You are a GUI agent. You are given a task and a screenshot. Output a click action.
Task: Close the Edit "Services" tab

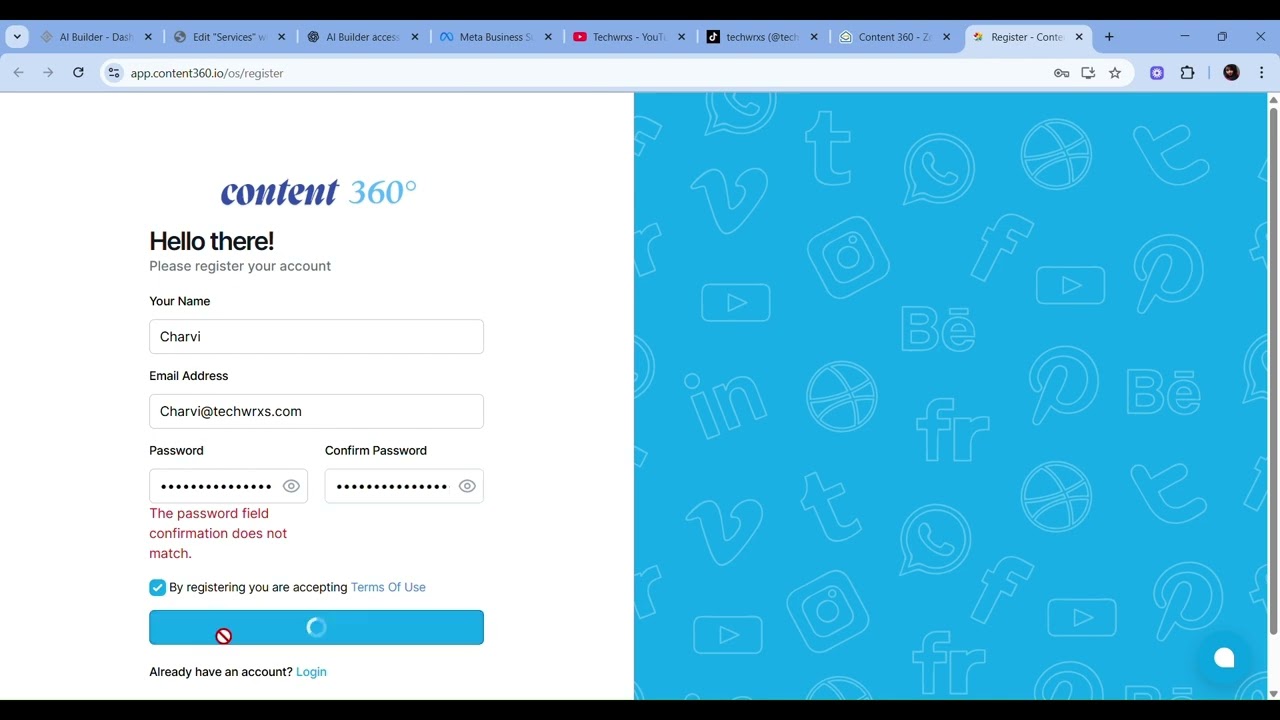(x=281, y=37)
